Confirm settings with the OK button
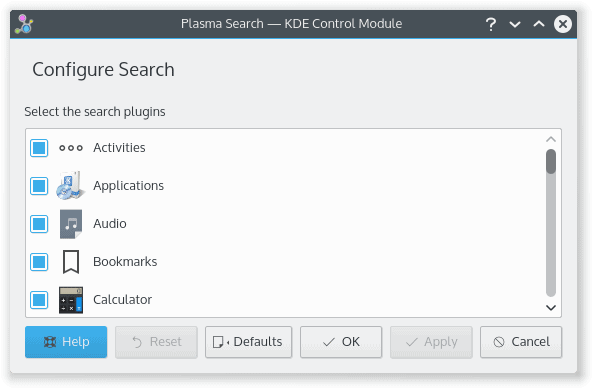 pos(341,342)
